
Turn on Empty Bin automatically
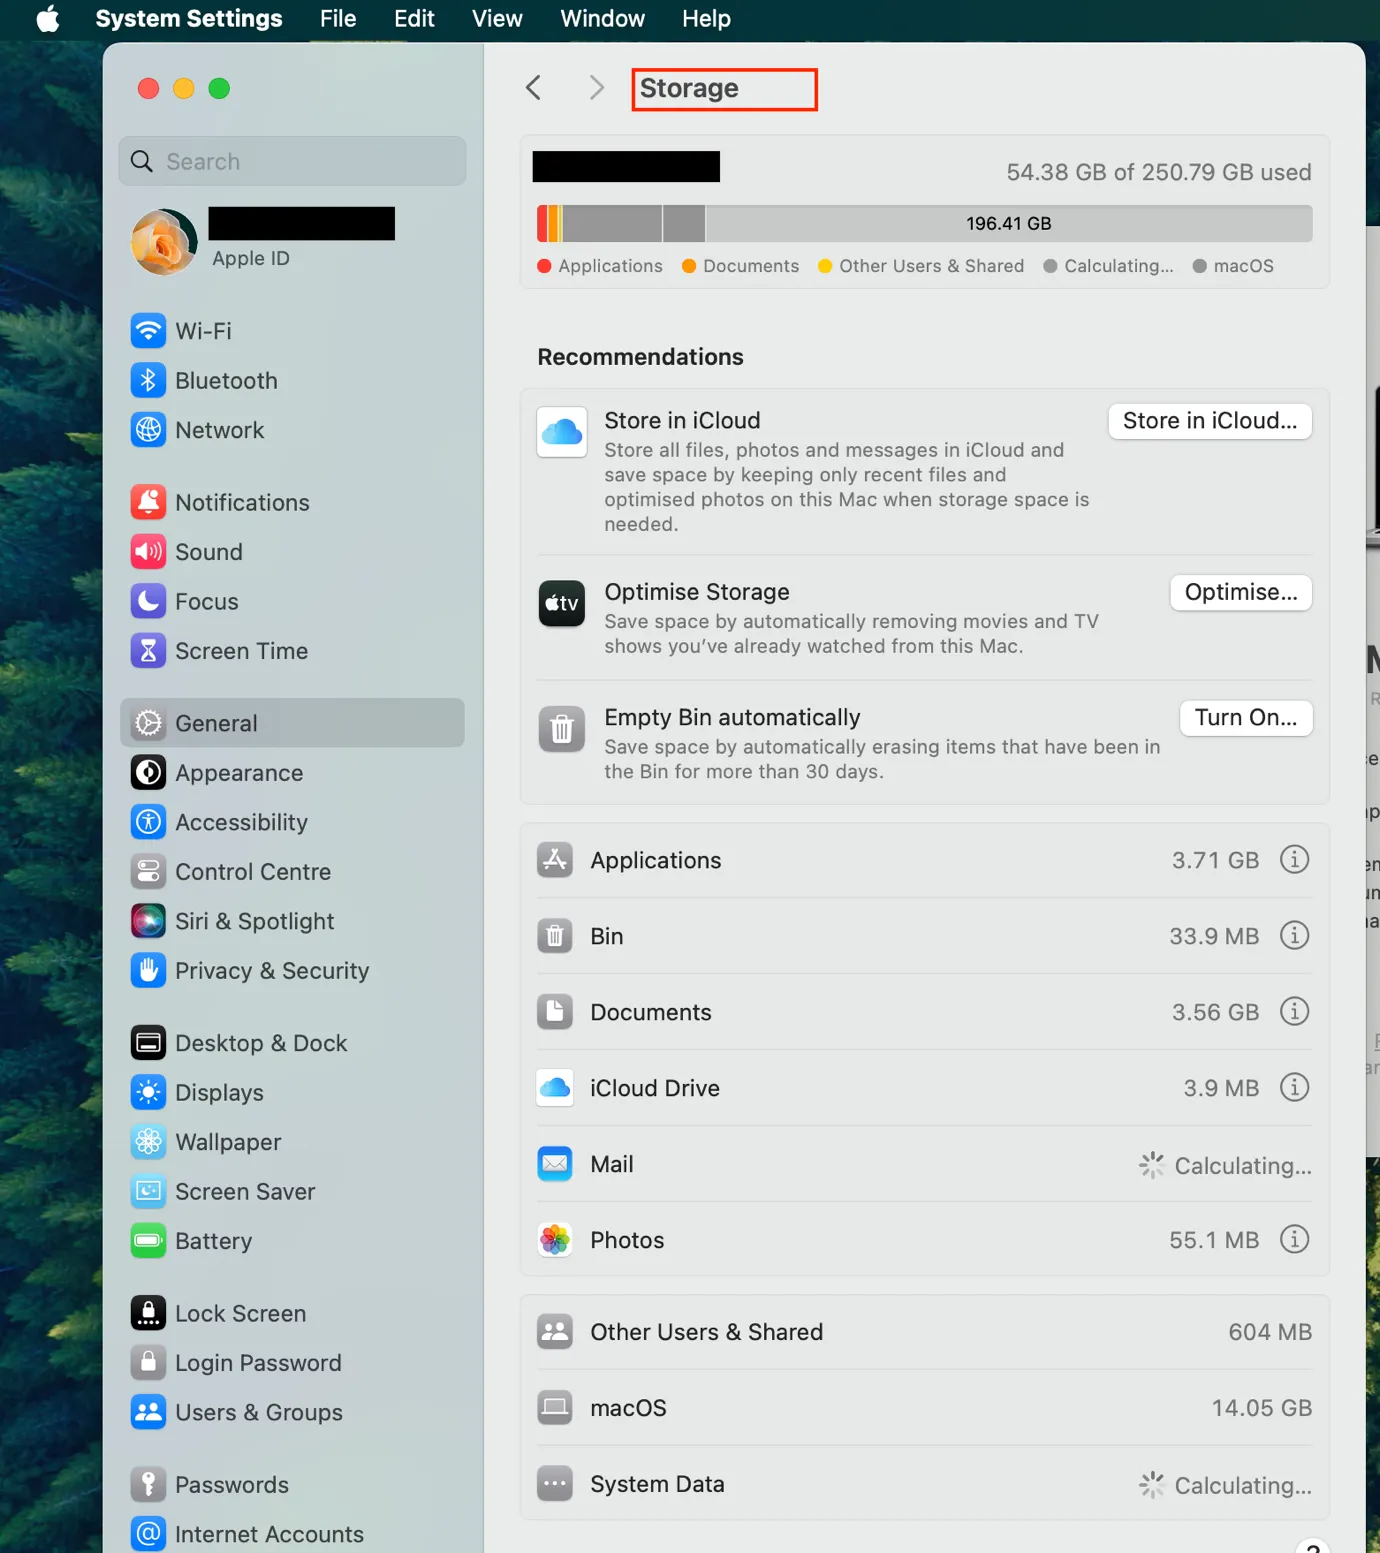1245,718
